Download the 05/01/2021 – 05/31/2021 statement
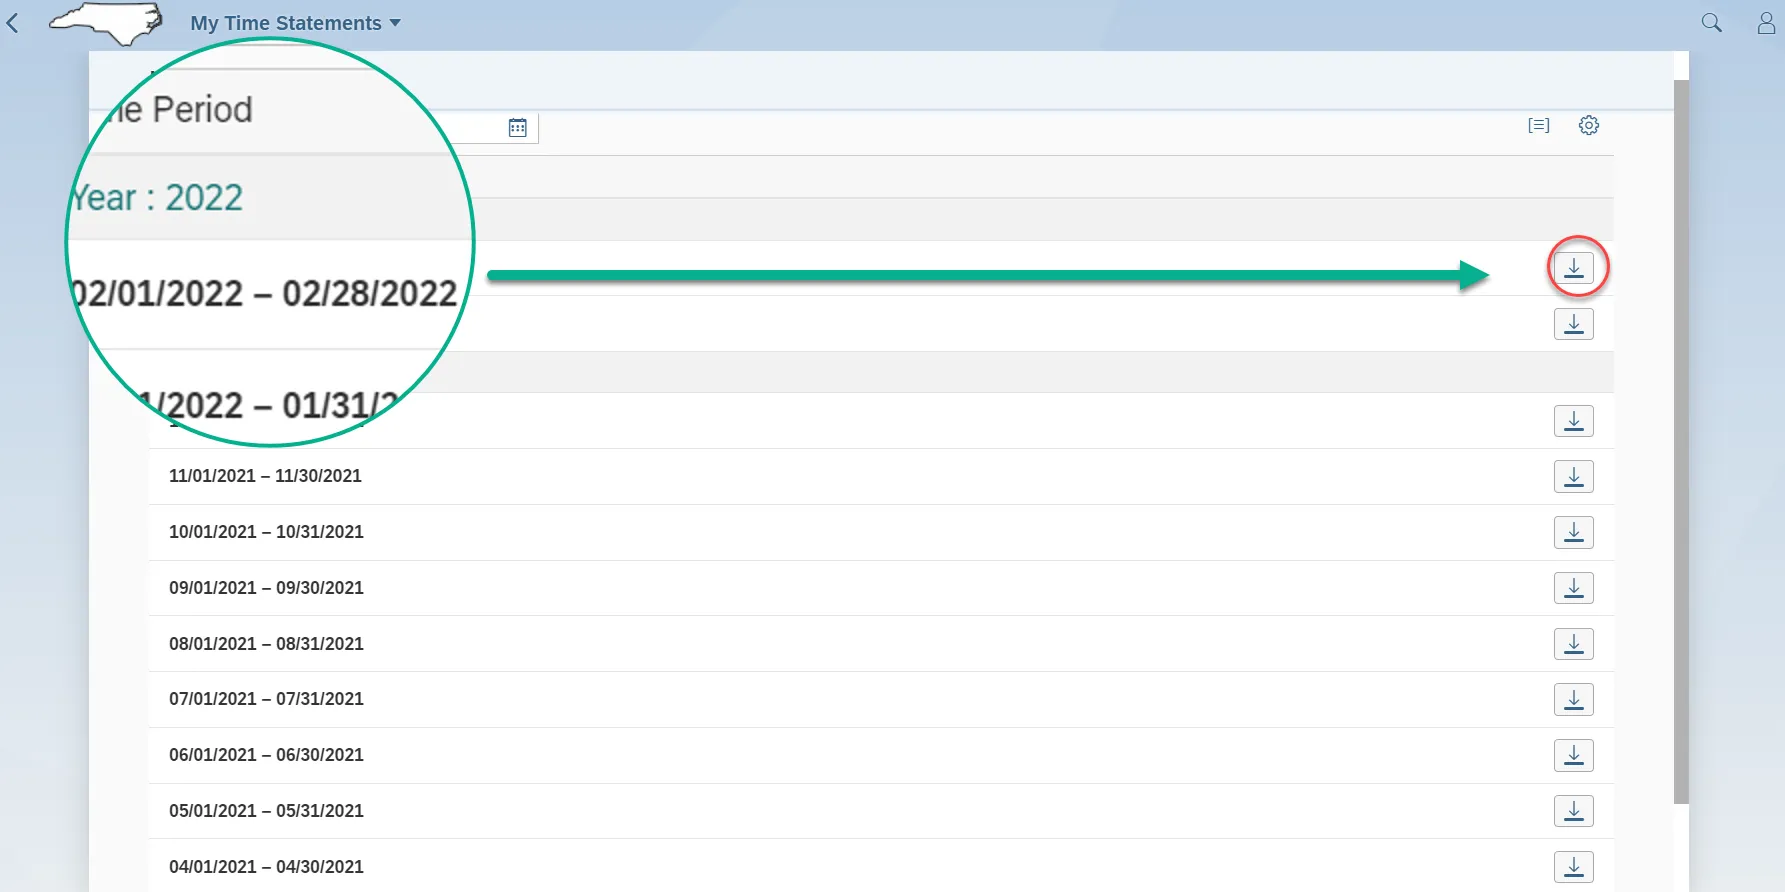The width and height of the screenshot is (1785, 892). click(x=1574, y=811)
